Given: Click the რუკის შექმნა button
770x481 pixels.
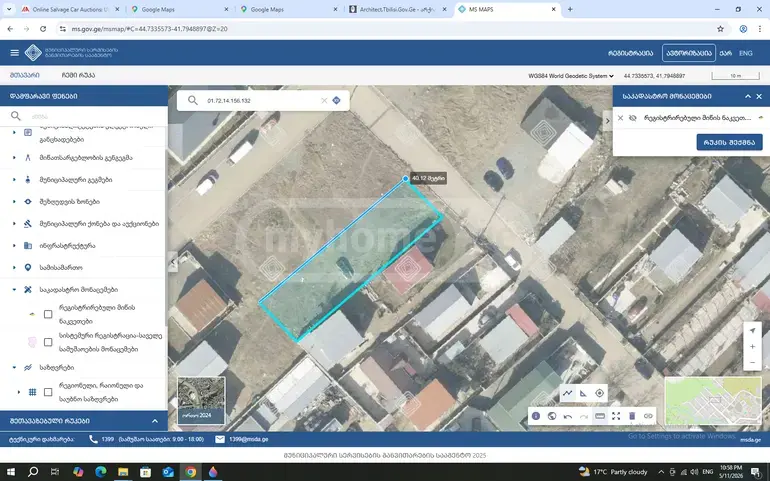Looking at the screenshot, I should click(x=729, y=142).
